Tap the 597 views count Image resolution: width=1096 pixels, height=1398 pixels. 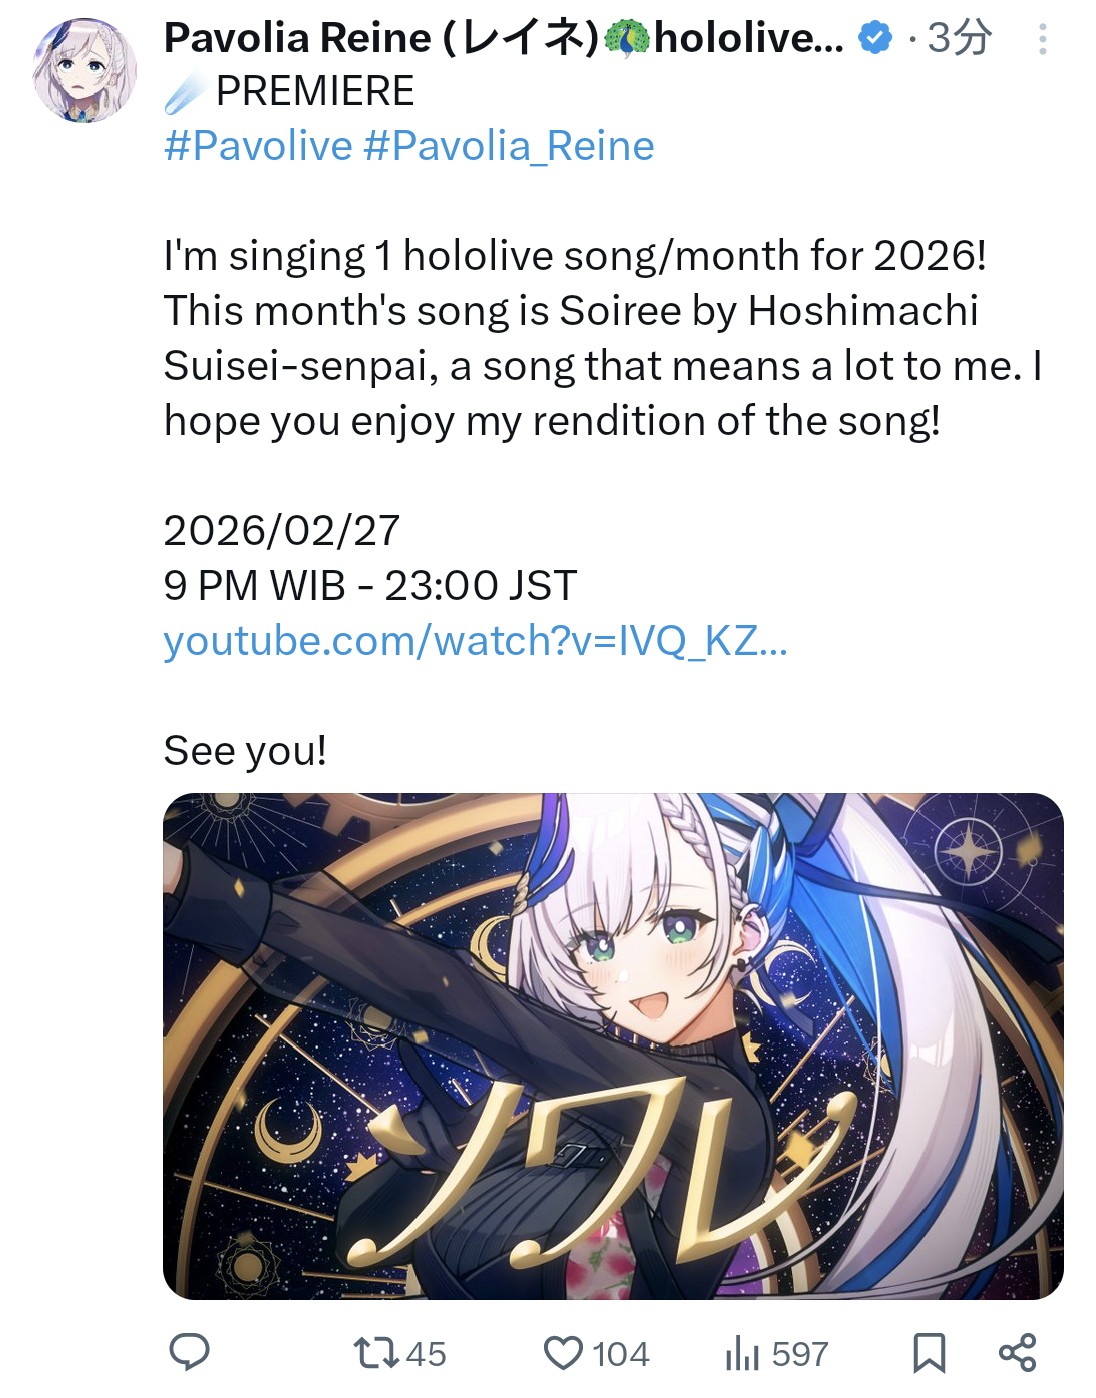click(x=800, y=1354)
